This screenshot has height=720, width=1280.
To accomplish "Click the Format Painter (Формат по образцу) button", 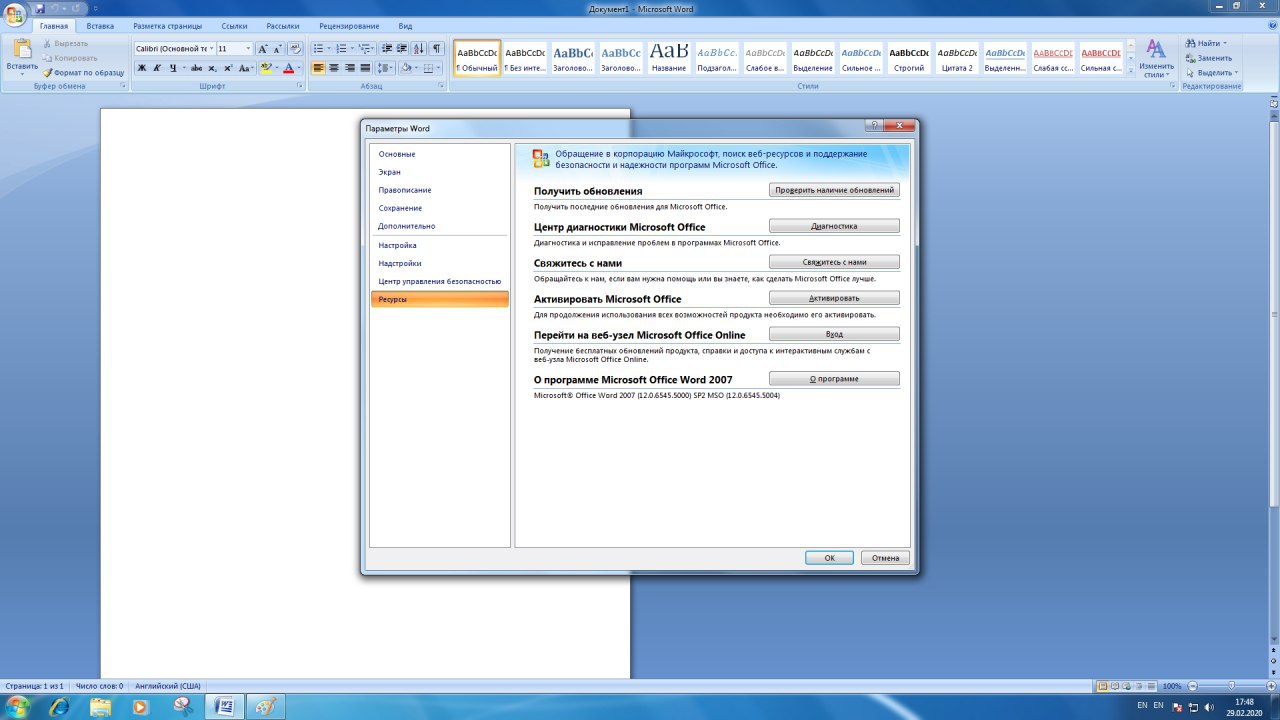I will click(83, 73).
